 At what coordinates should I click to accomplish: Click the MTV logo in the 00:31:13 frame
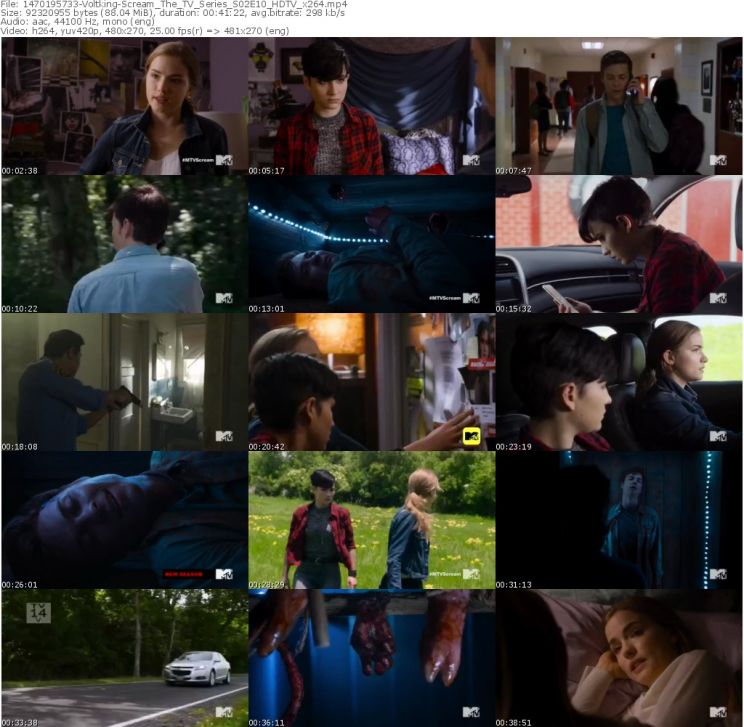718,574
